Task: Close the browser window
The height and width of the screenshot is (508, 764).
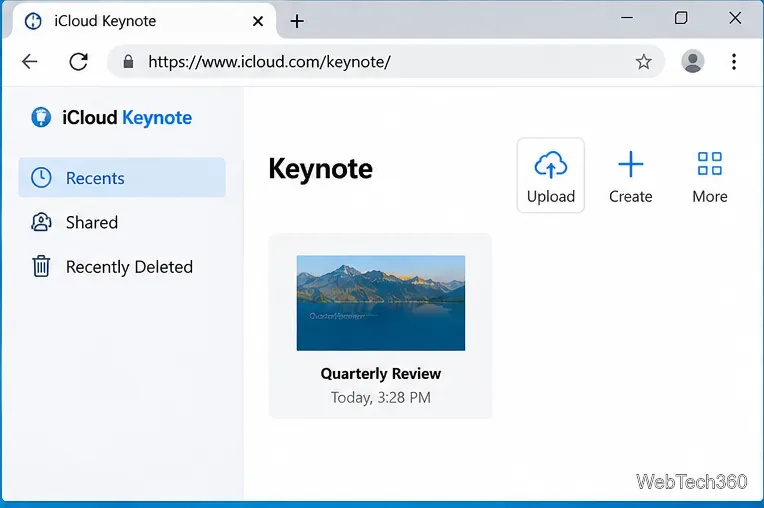Action: tap(735, 18)
